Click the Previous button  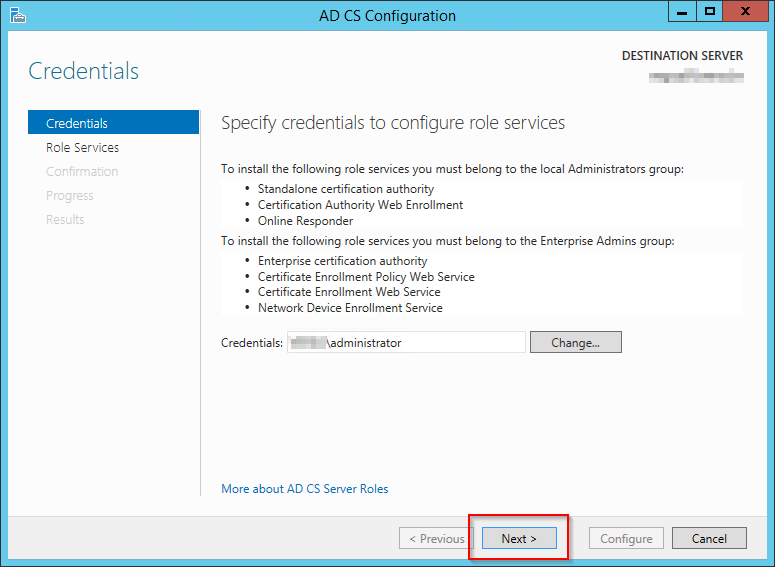pyautogui.click(x=436, y=538)
